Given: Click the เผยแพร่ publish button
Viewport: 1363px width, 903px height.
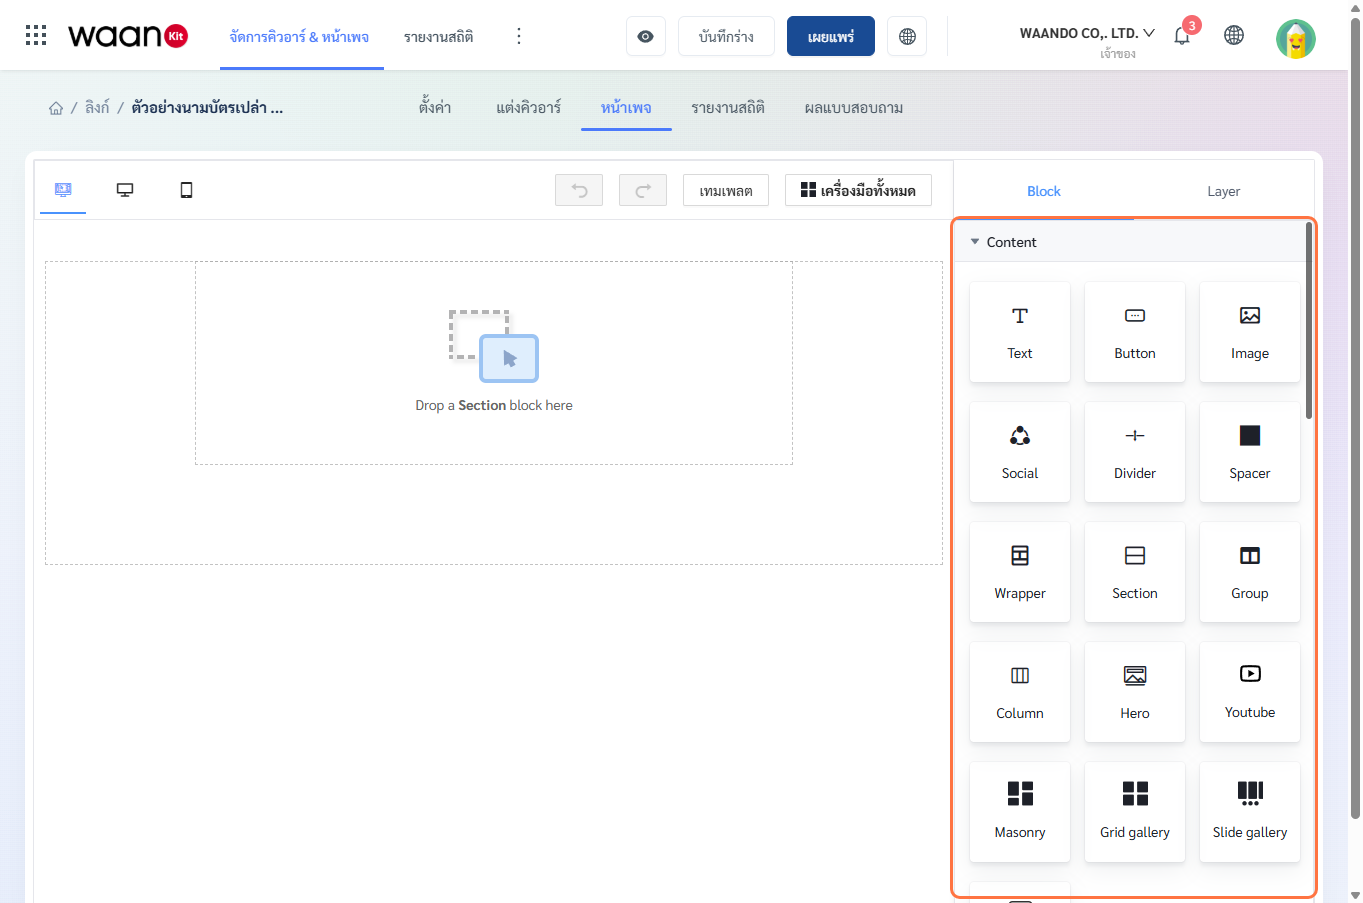Looking at the screenshot, I should (x=831, y=36).
